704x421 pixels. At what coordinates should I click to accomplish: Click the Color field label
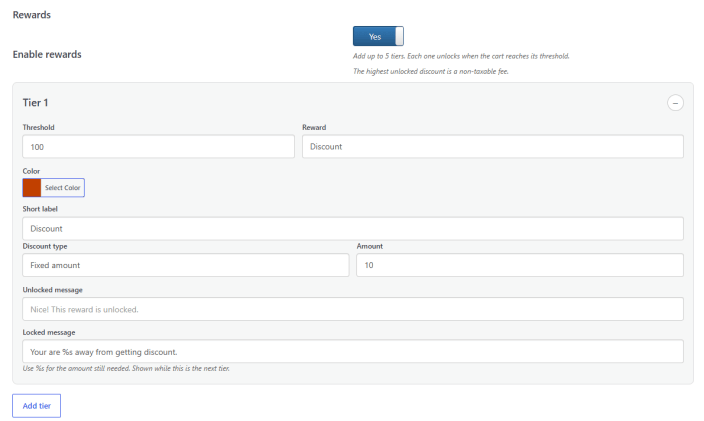(31, 171)
